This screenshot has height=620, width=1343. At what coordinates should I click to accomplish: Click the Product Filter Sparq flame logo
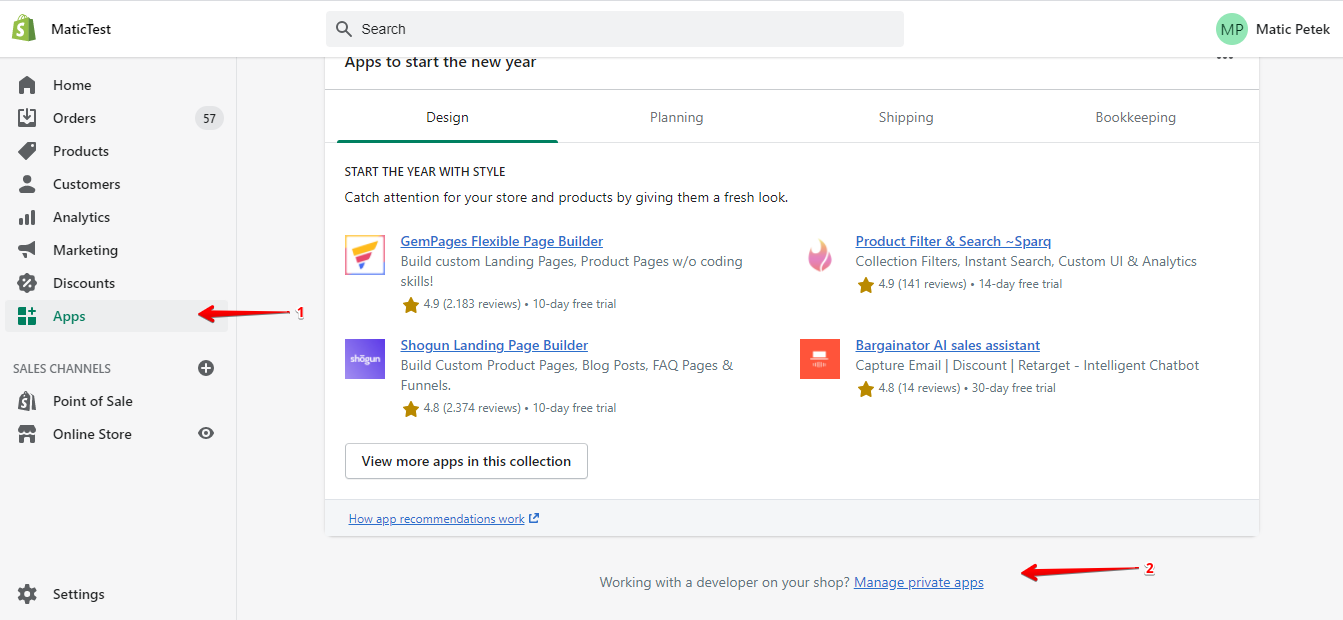(819, 255)
